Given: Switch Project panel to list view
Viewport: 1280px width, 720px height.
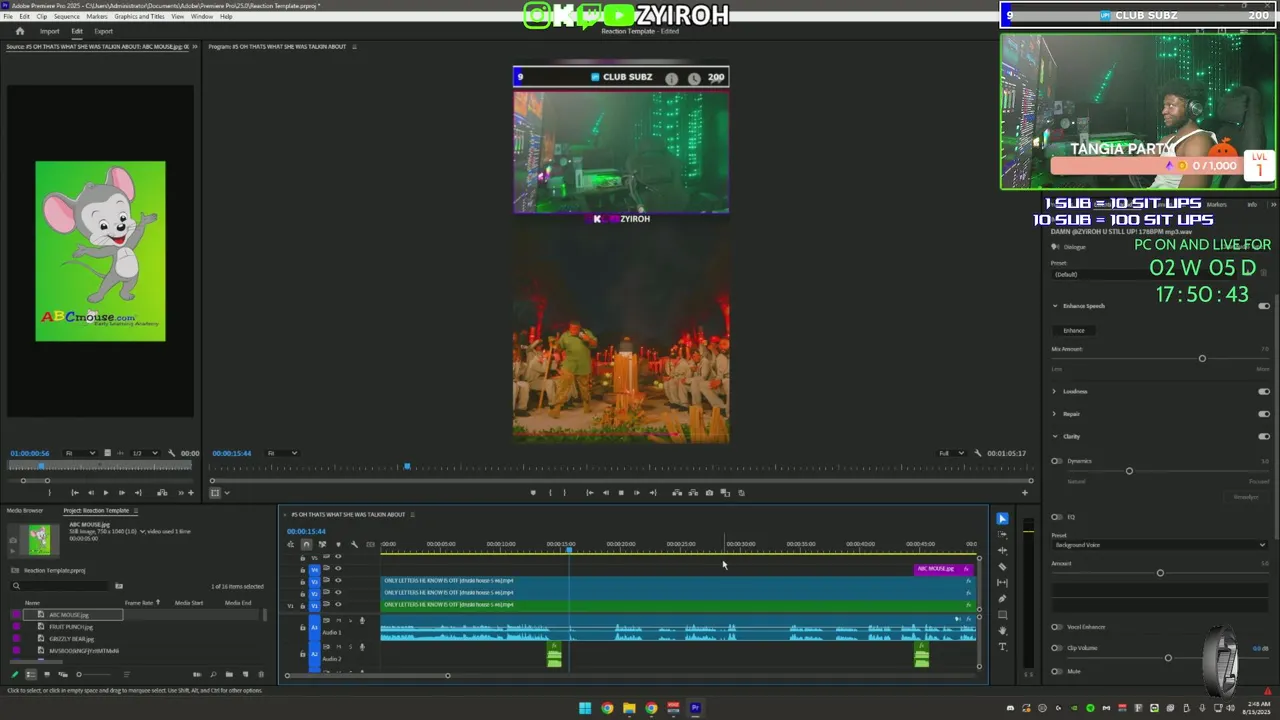Looking at the screenshot, I should pos(30,674).
